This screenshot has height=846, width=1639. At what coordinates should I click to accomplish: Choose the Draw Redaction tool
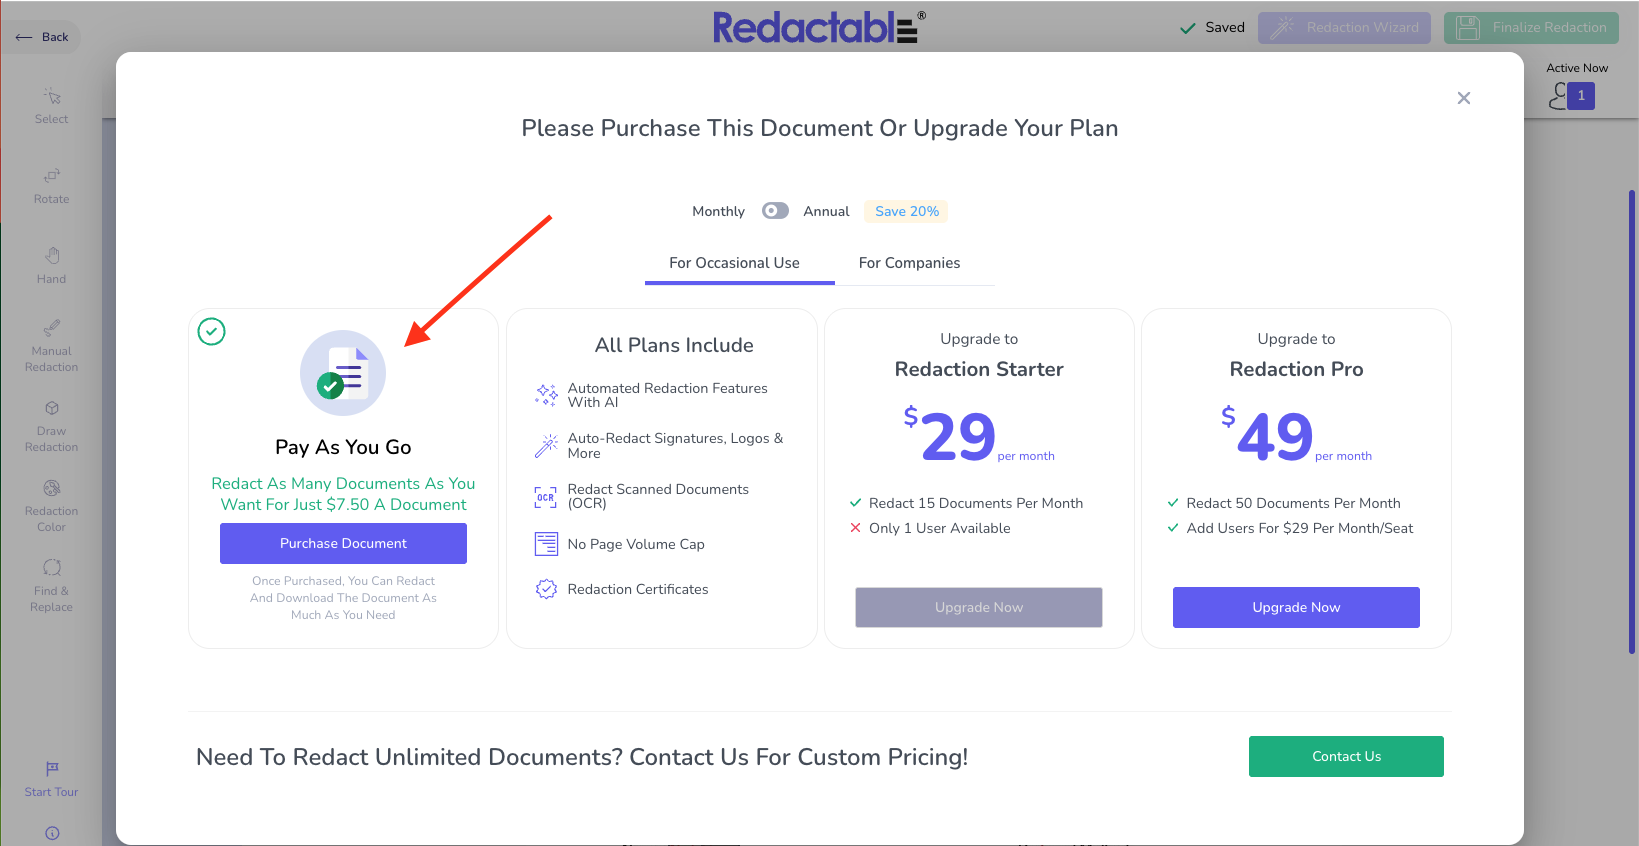[x=52, y=425]
